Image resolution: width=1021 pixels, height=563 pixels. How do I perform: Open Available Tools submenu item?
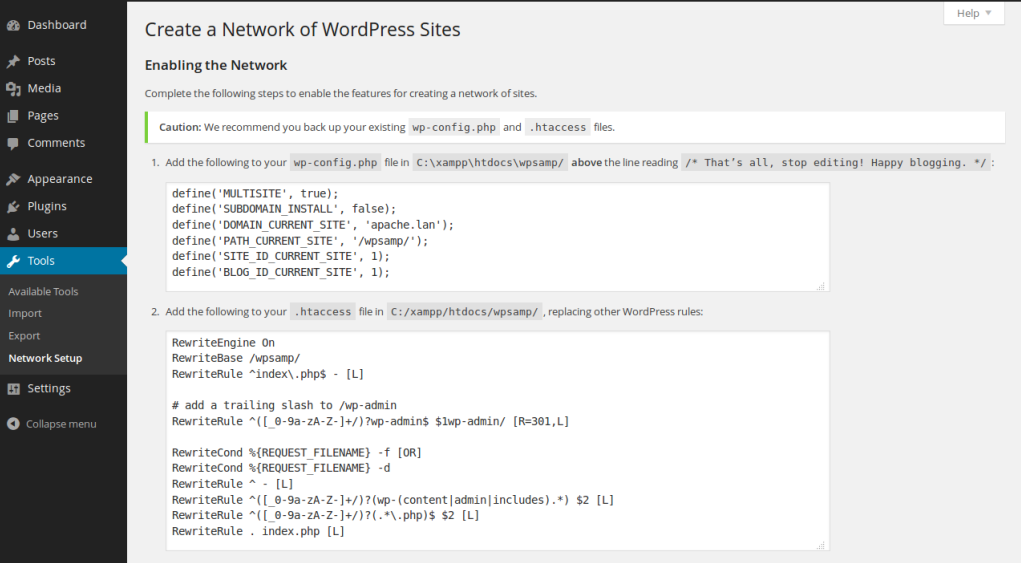(x=43, y=292)
